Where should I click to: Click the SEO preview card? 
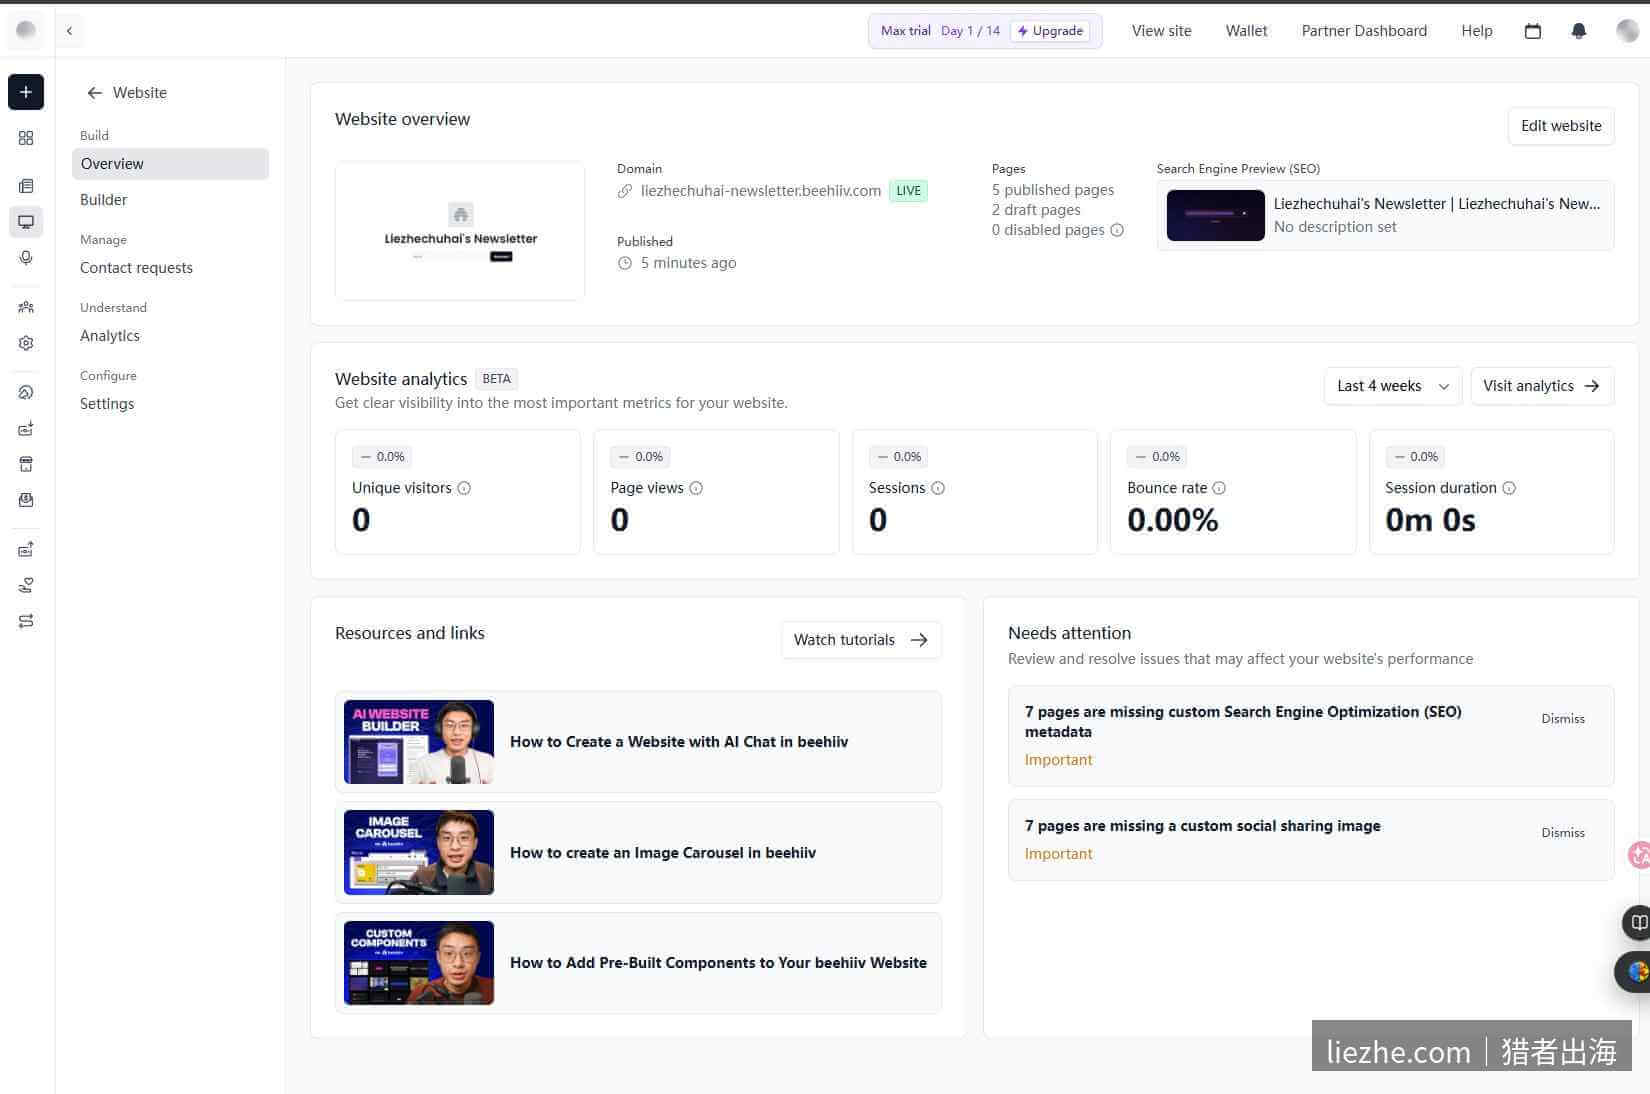1385,215
